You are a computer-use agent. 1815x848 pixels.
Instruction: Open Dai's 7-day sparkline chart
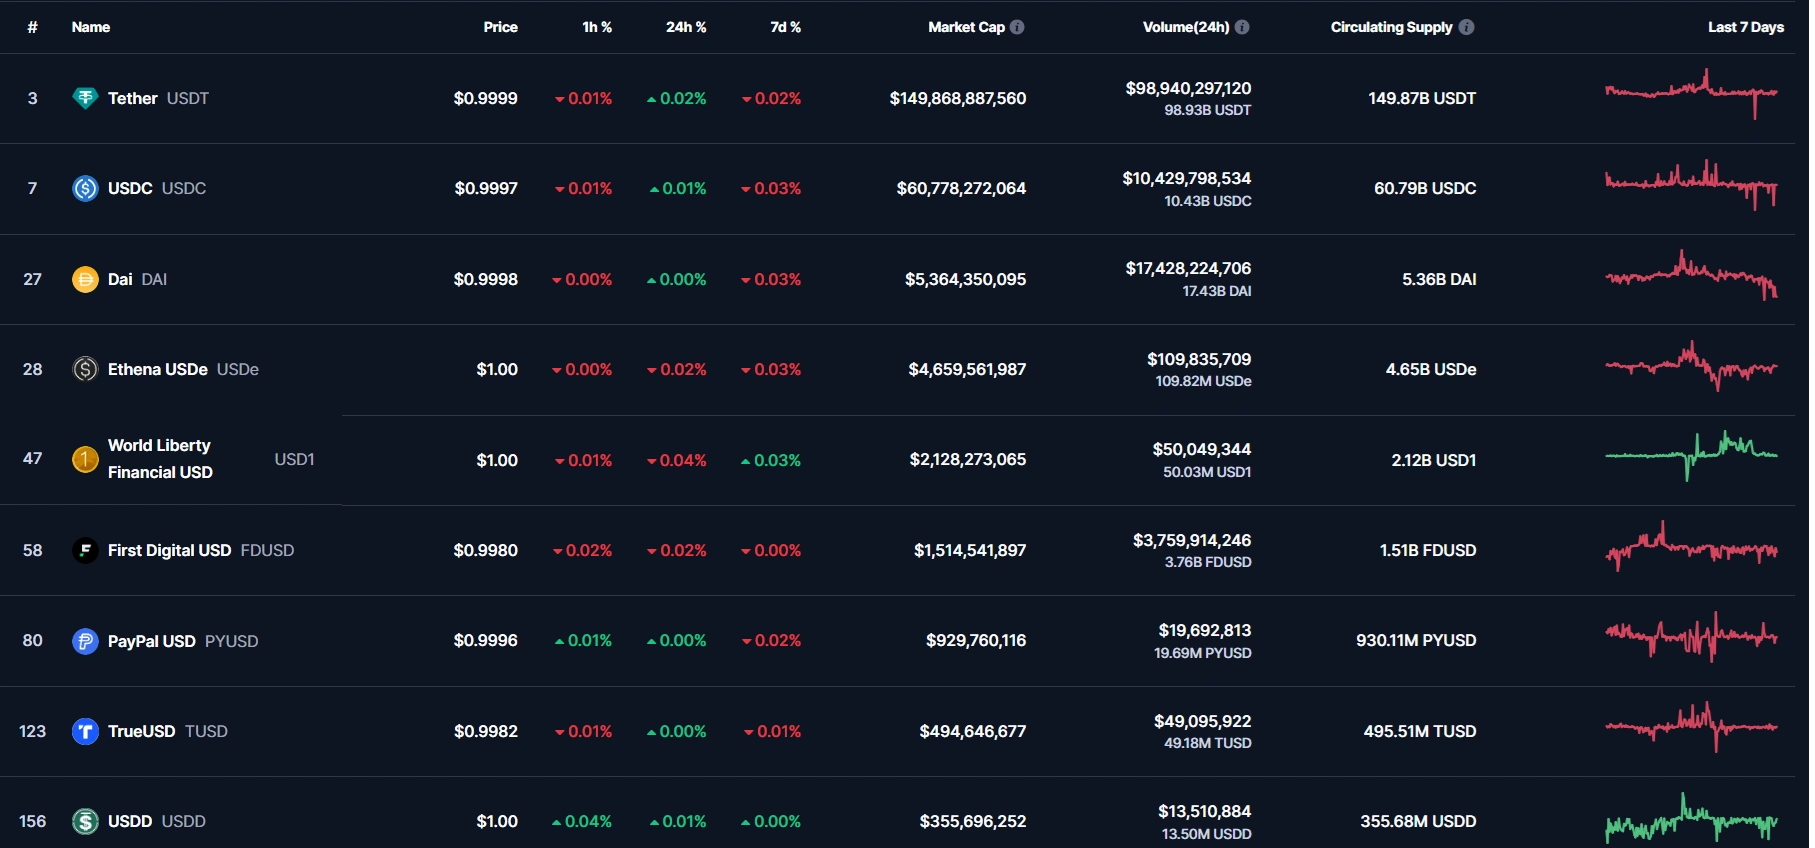[x=1691, y=274]
